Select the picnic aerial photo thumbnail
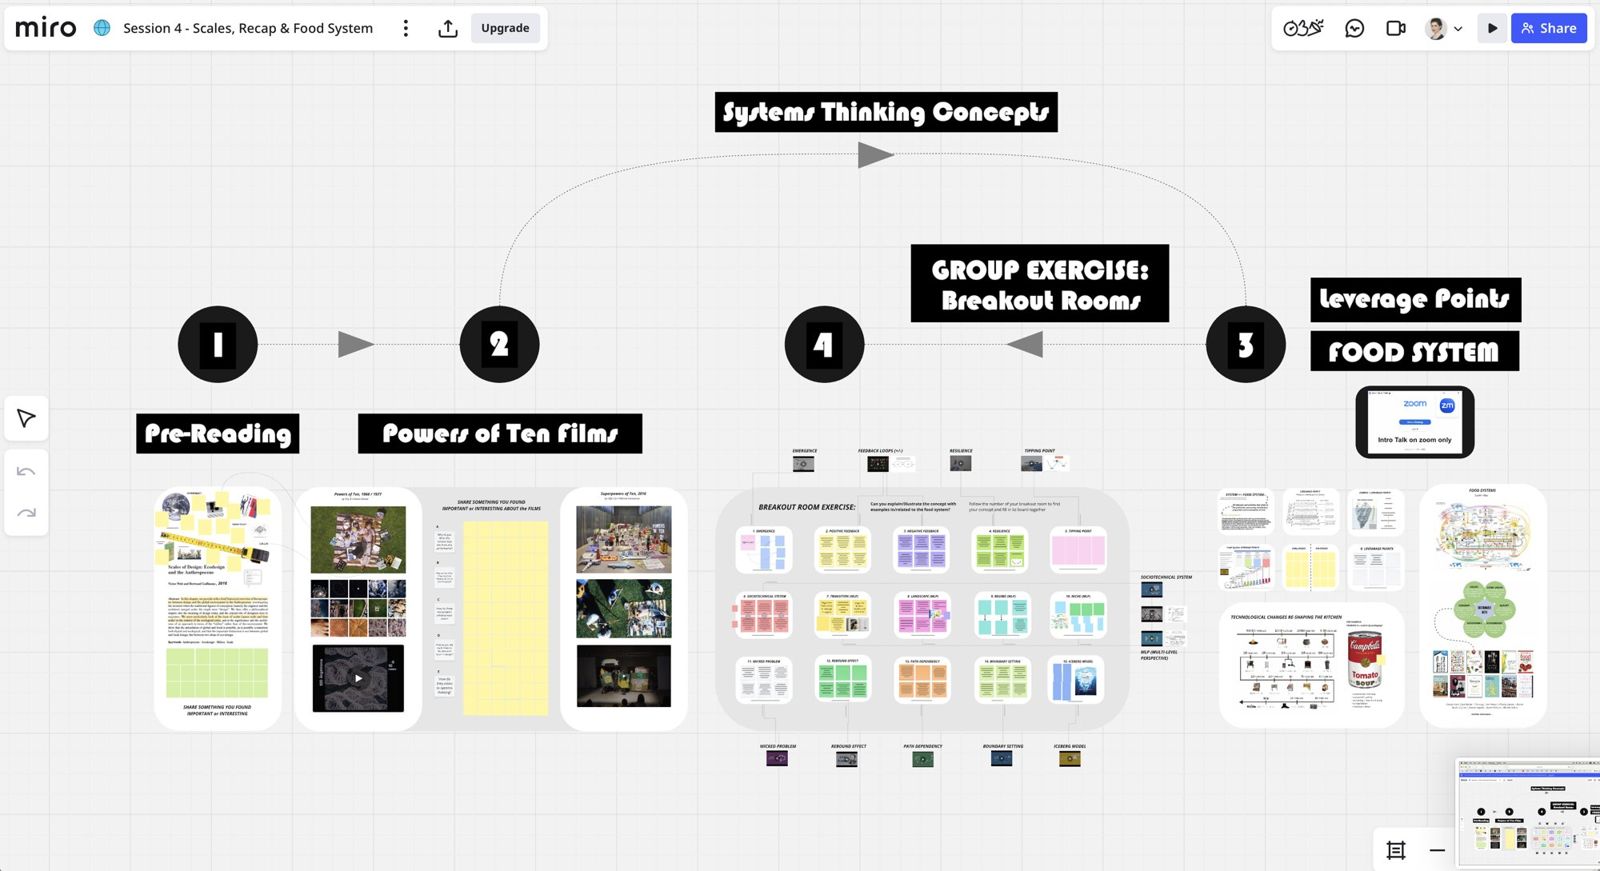The height and width of the screenshot is (871, 1600). [x=358, y=539]
